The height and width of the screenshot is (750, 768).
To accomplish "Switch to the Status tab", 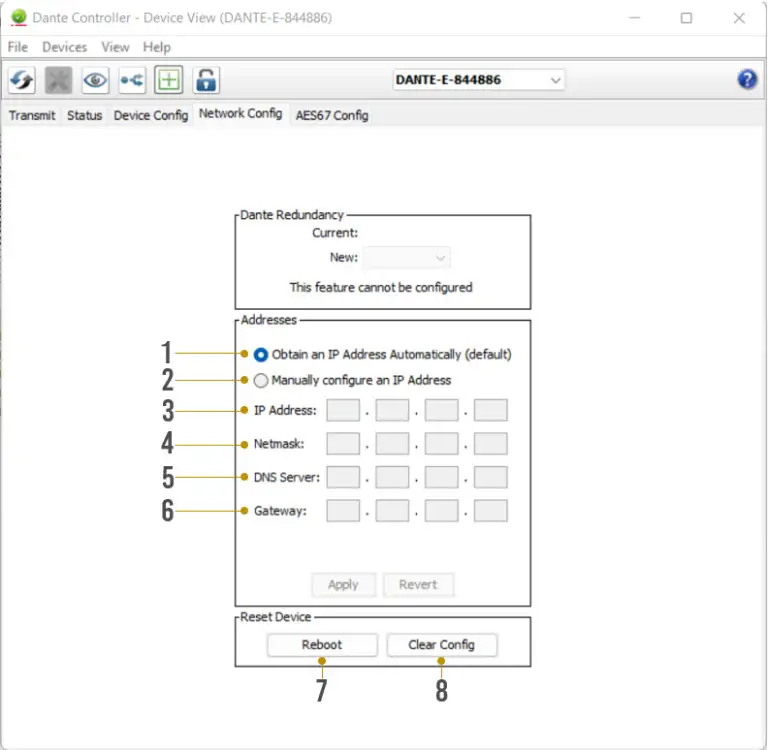I will click(x=85, y=116).
